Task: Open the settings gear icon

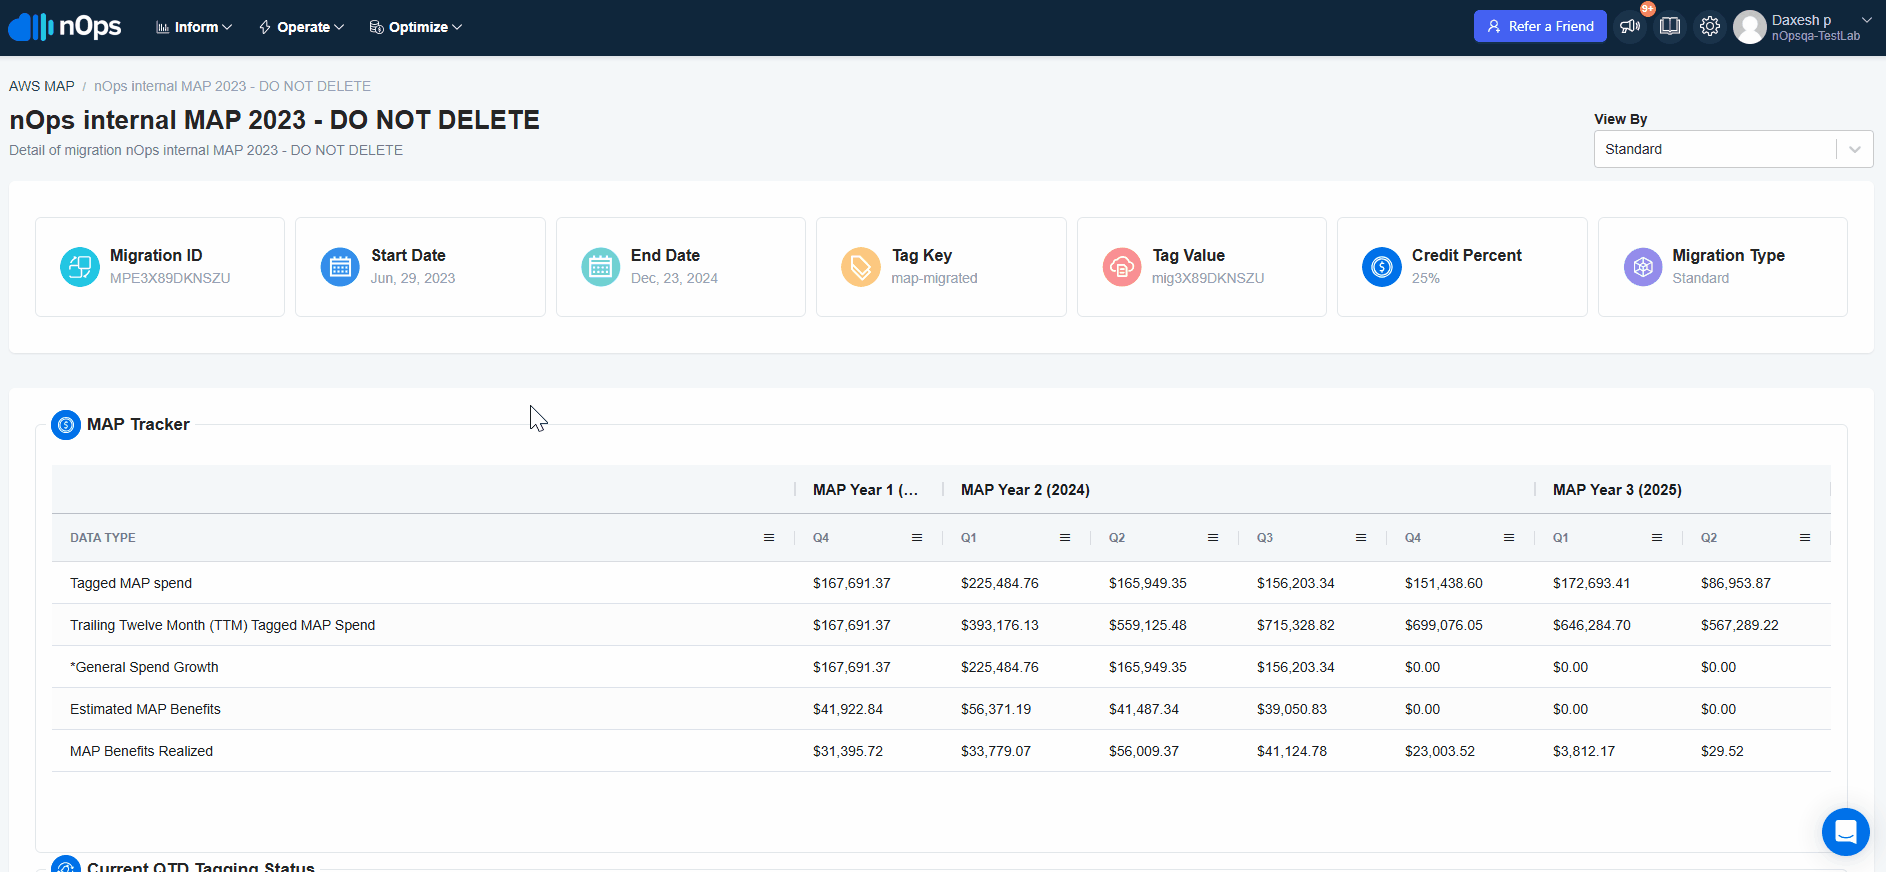Action: click(x=1710, y=27)
